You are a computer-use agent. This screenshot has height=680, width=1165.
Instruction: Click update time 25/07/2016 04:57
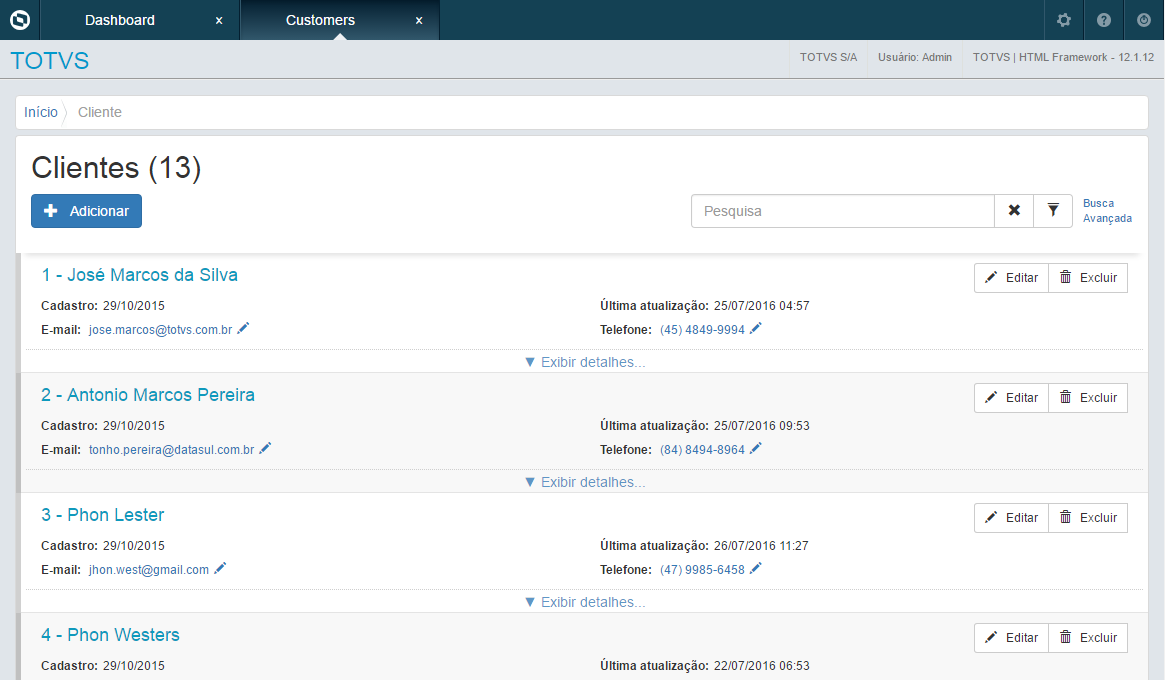762,305
